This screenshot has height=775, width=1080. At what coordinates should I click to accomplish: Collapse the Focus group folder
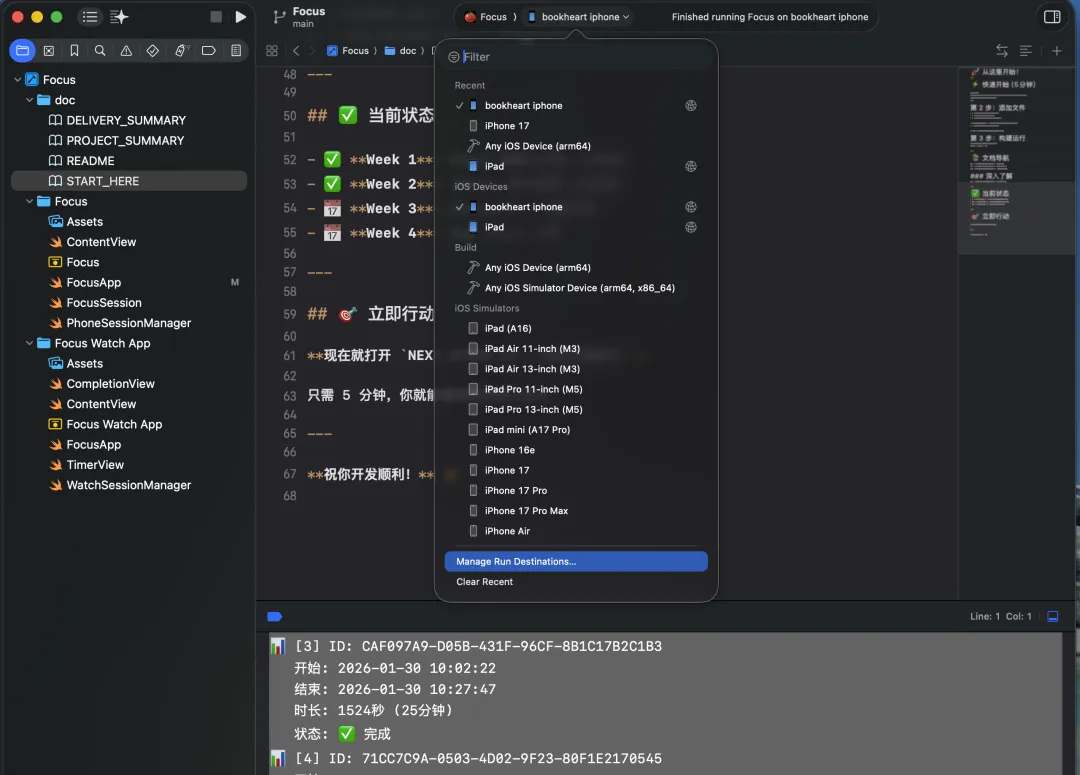coord(29,201)
